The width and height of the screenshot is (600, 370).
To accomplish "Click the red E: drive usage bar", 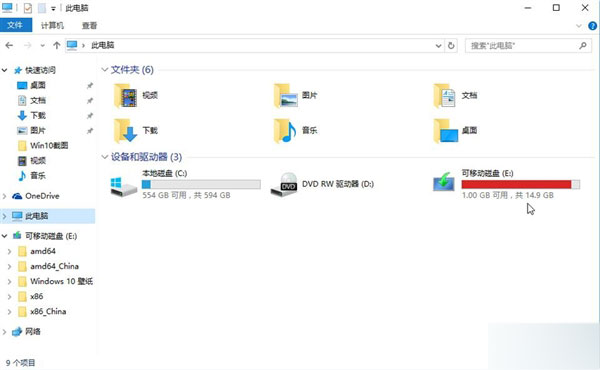I will point(521,184).
